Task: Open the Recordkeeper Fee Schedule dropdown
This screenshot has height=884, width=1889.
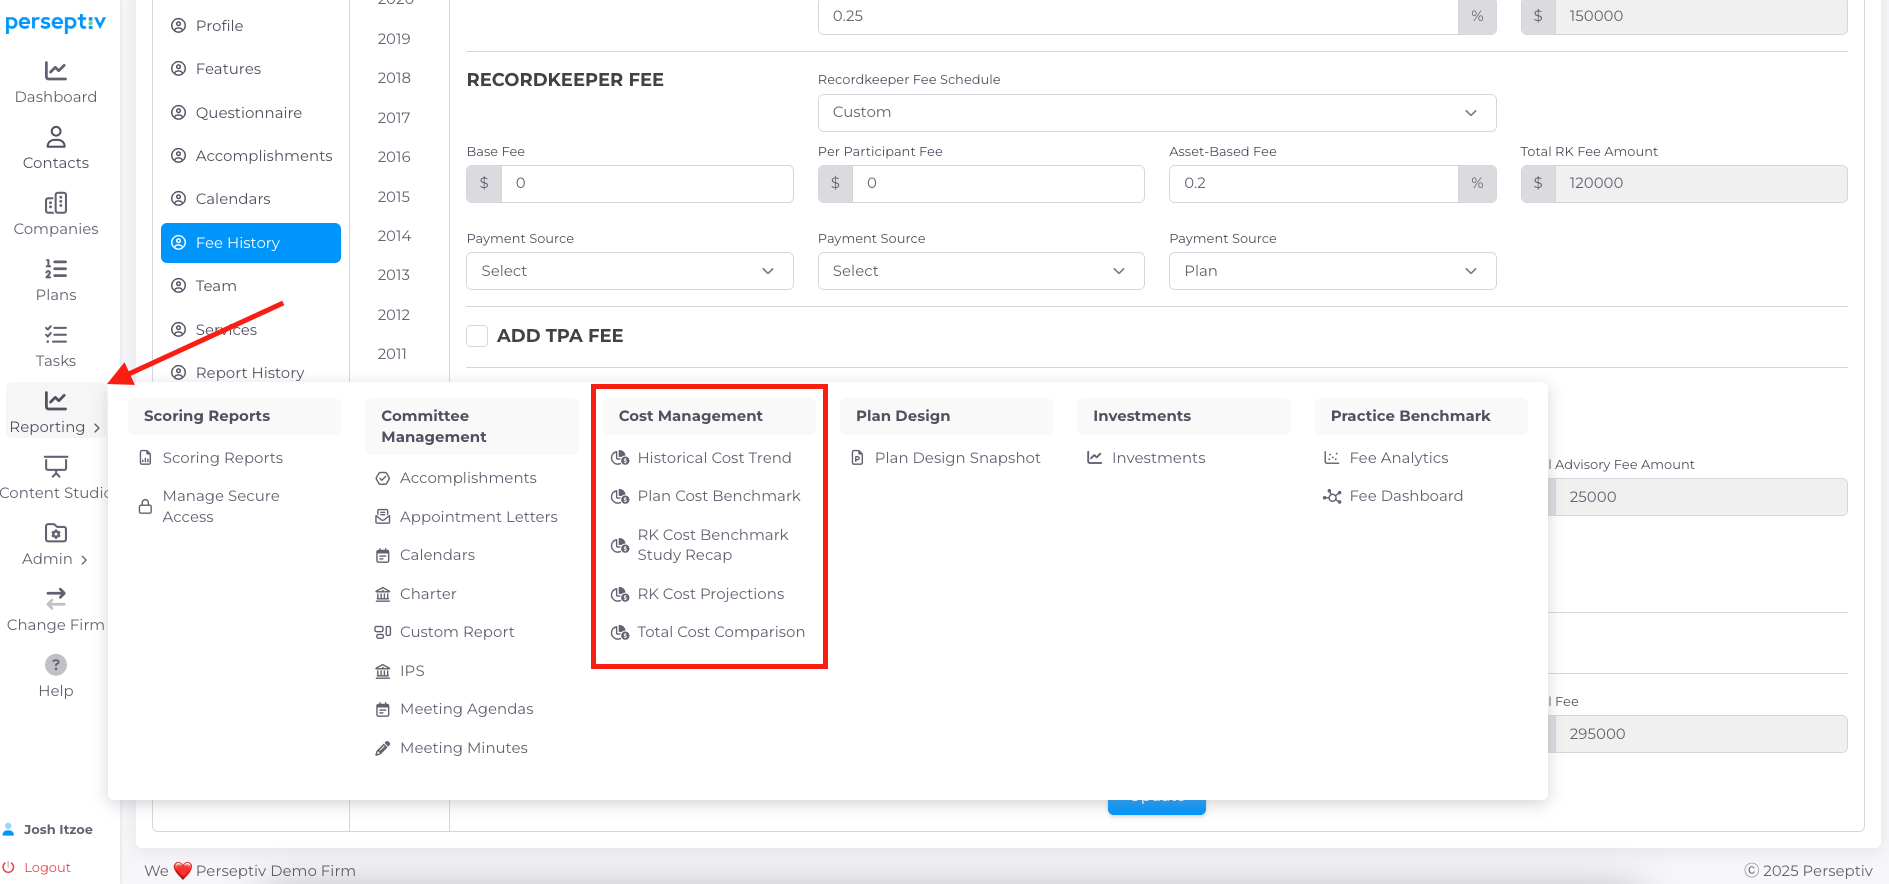Action: 1157,113
